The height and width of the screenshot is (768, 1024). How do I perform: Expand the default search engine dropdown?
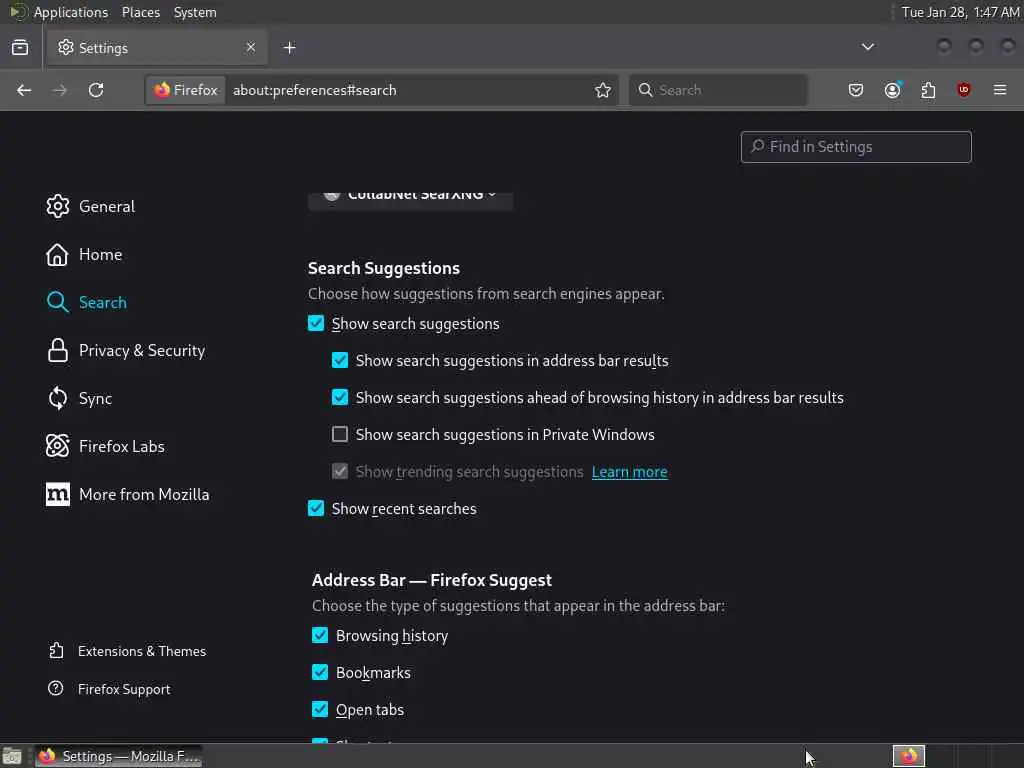pos(411,198)
